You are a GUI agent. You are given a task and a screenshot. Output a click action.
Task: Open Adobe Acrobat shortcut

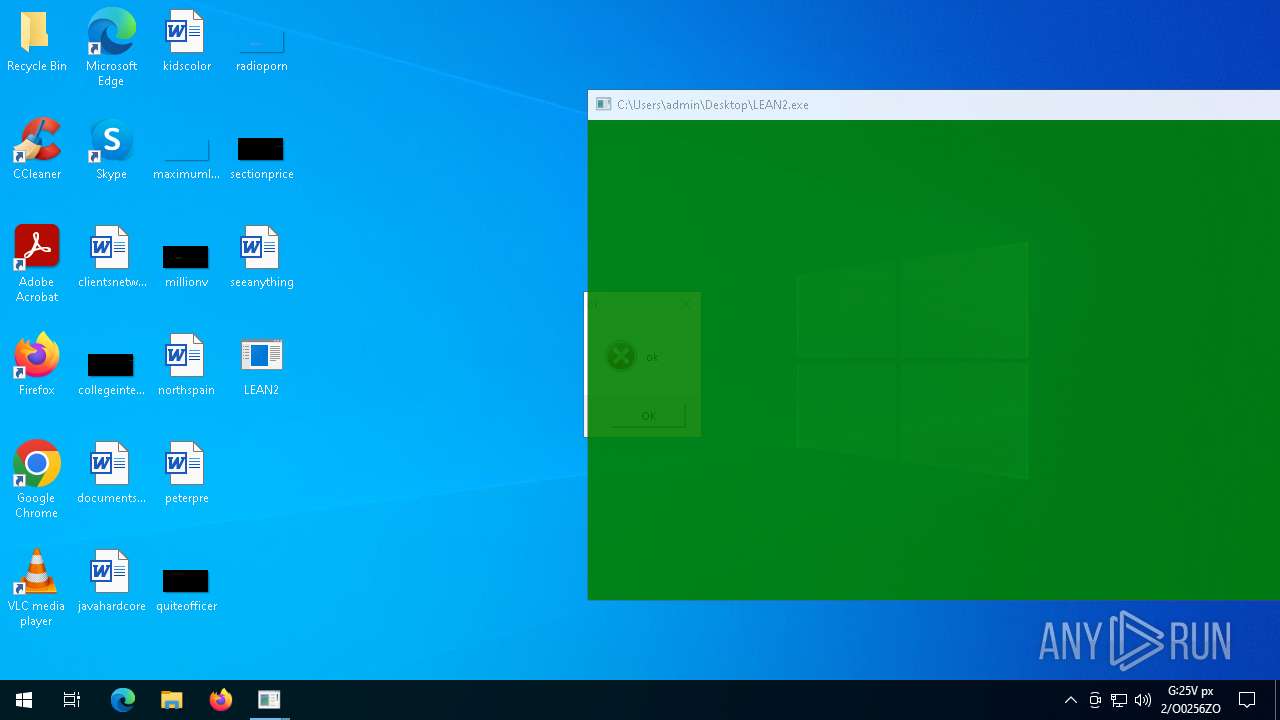click(36, 264)
